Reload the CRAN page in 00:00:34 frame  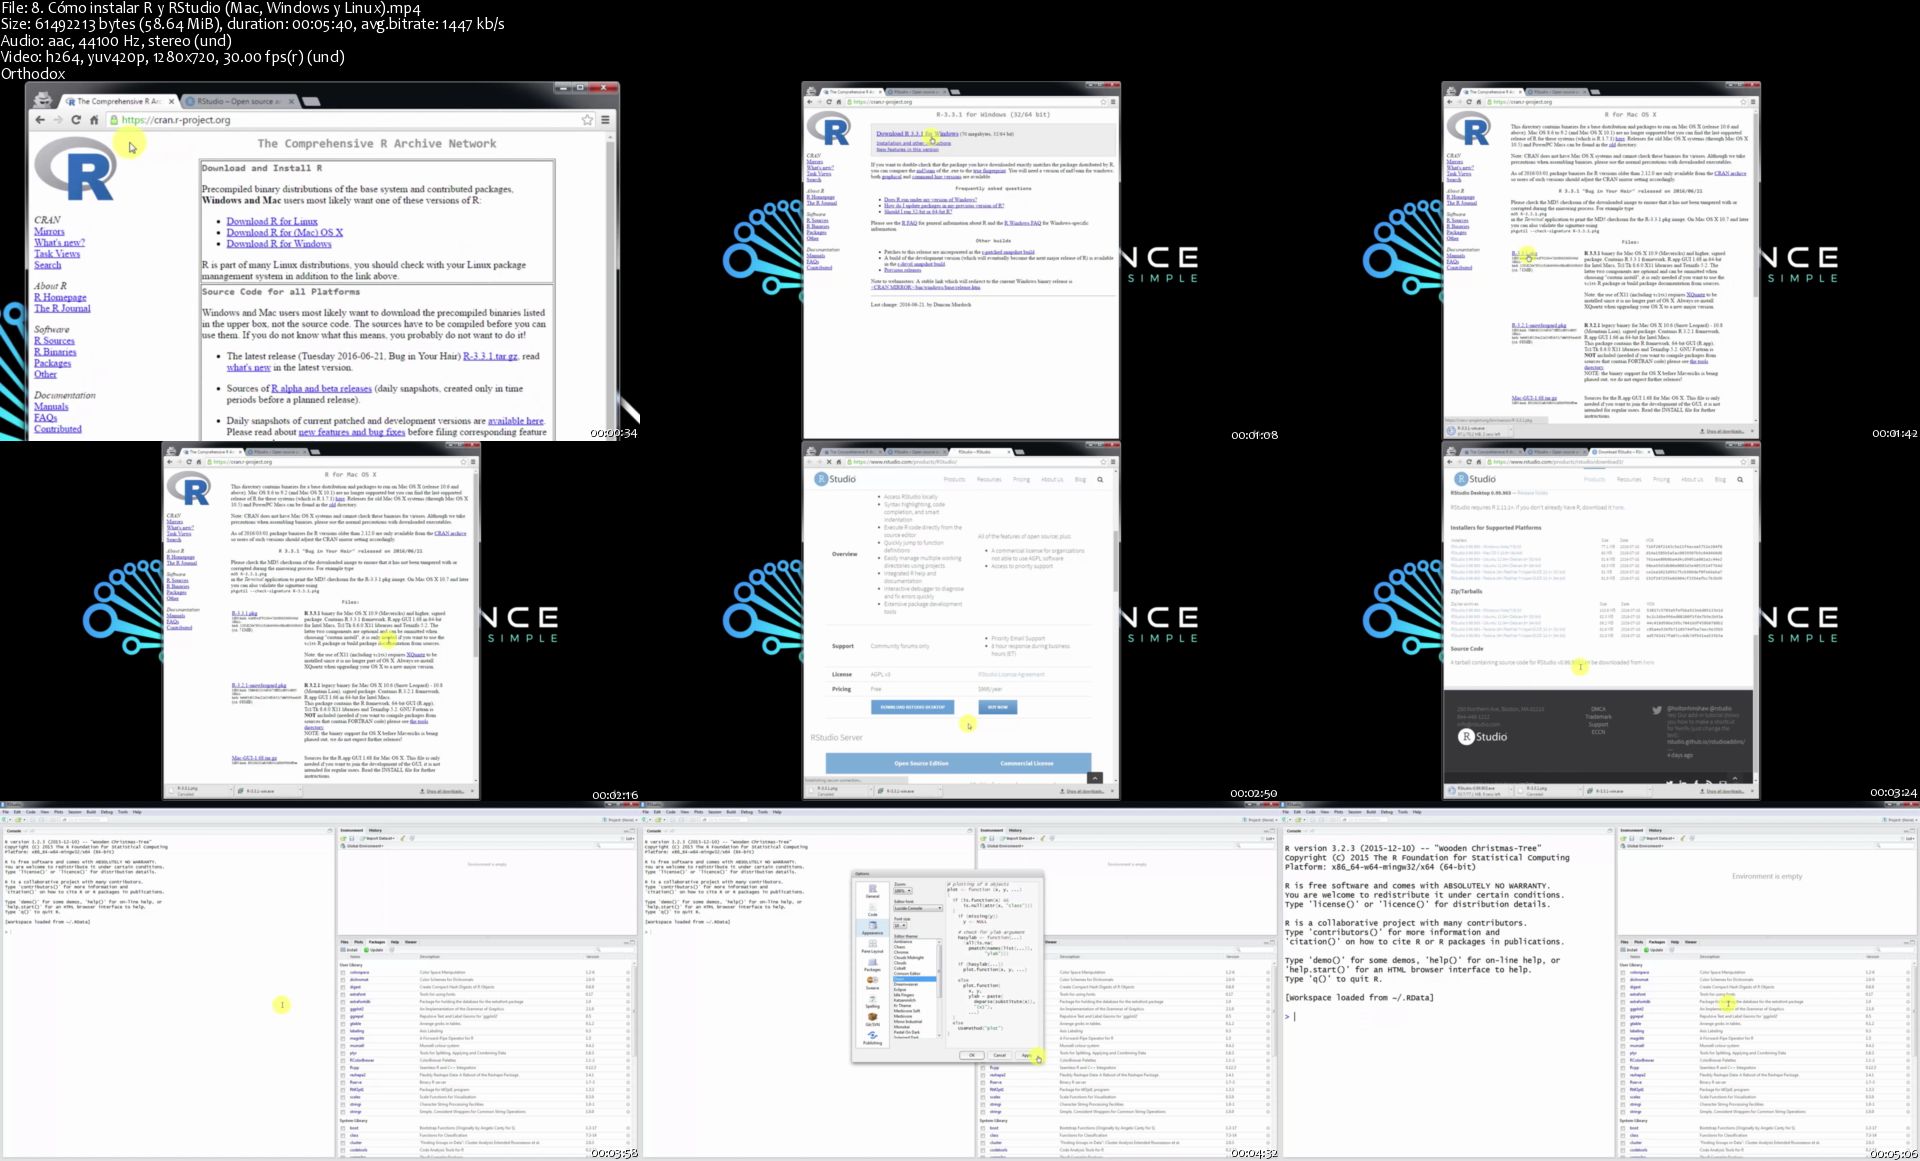[x=75, y=120]
